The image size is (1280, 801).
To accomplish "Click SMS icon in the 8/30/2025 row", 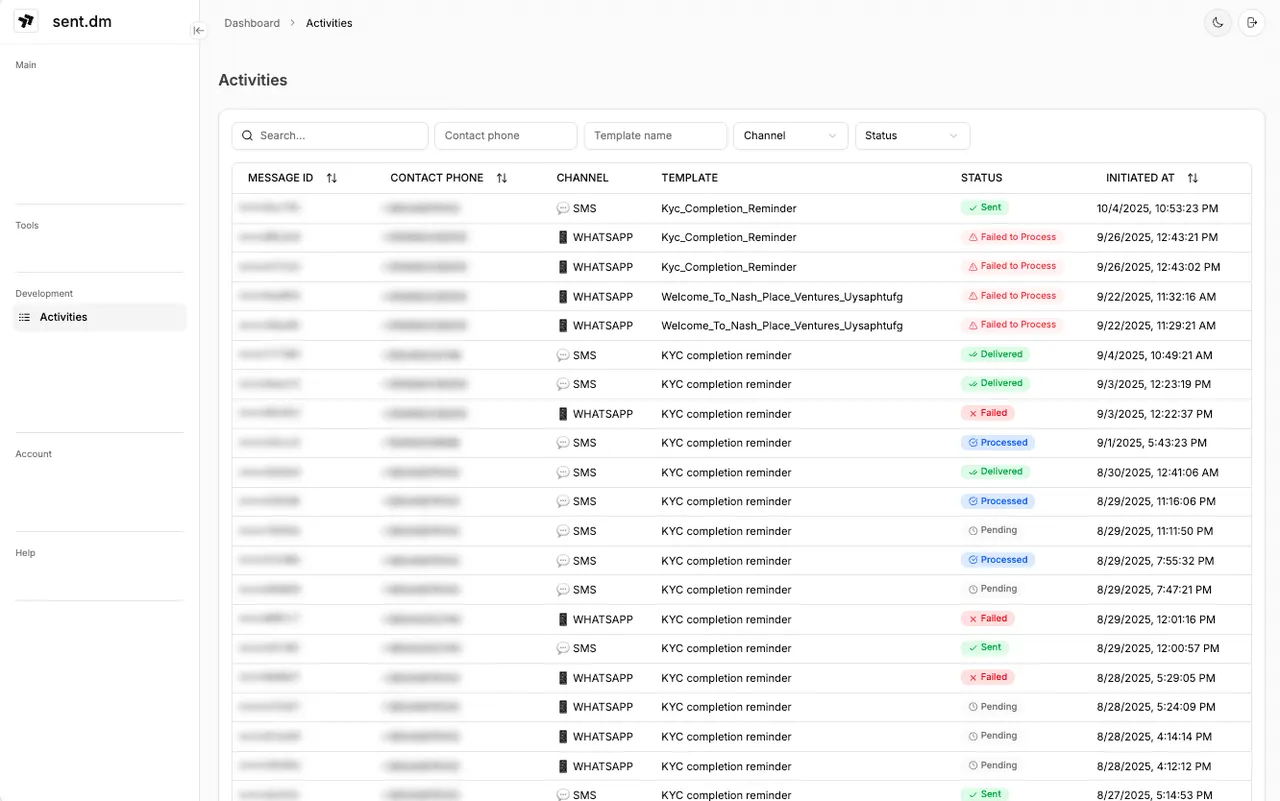I will click(563, 472).
